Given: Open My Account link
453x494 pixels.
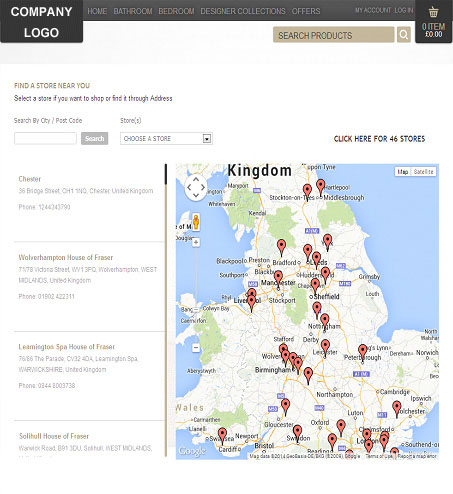Looking at the screenshot, I should click(x=373, y=10).
